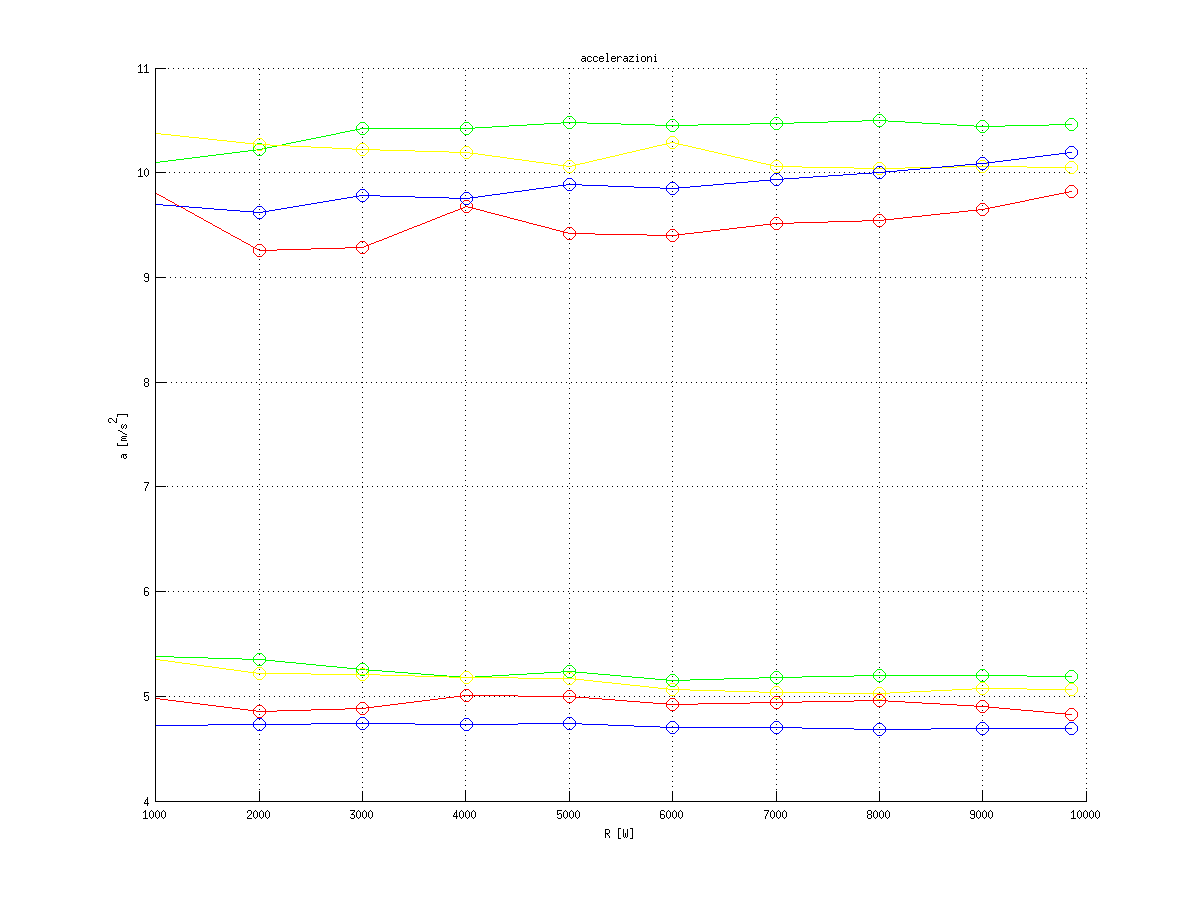1200x900 pixels.
Task: Select upper red curve marker at R=4000
Action: coord(466,206)
